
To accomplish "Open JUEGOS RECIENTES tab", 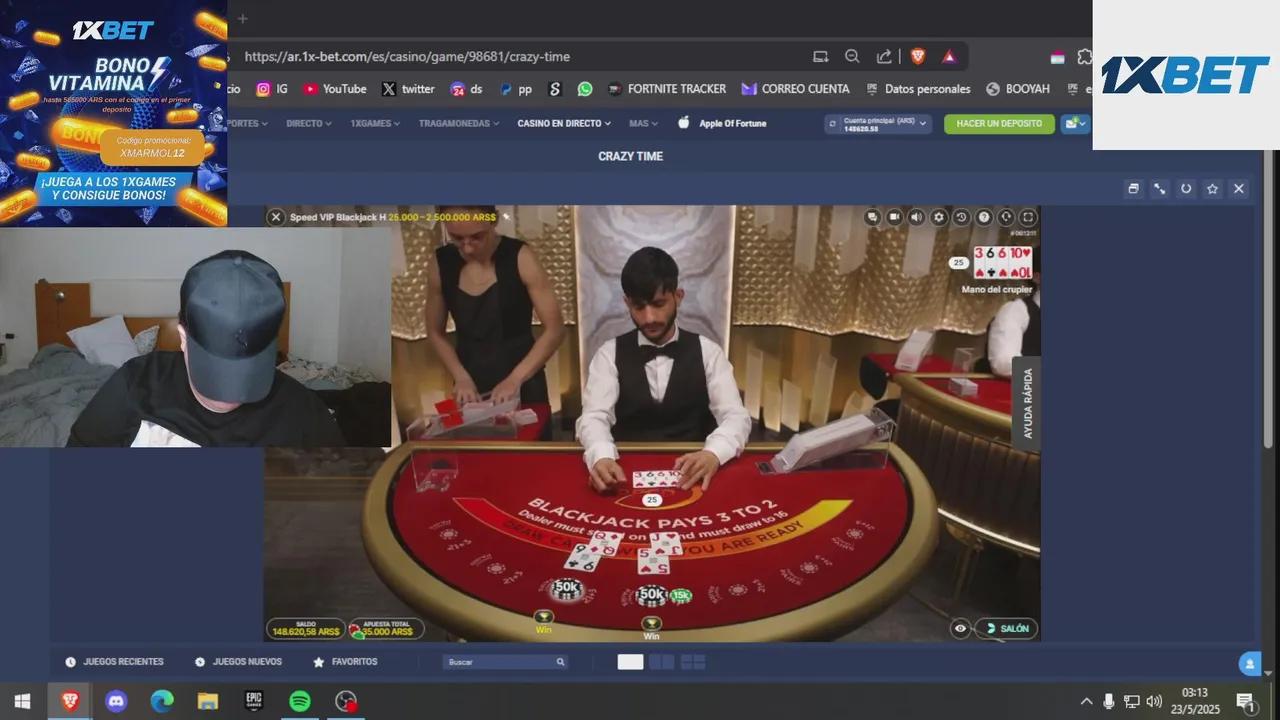I will tap(114, 662).
